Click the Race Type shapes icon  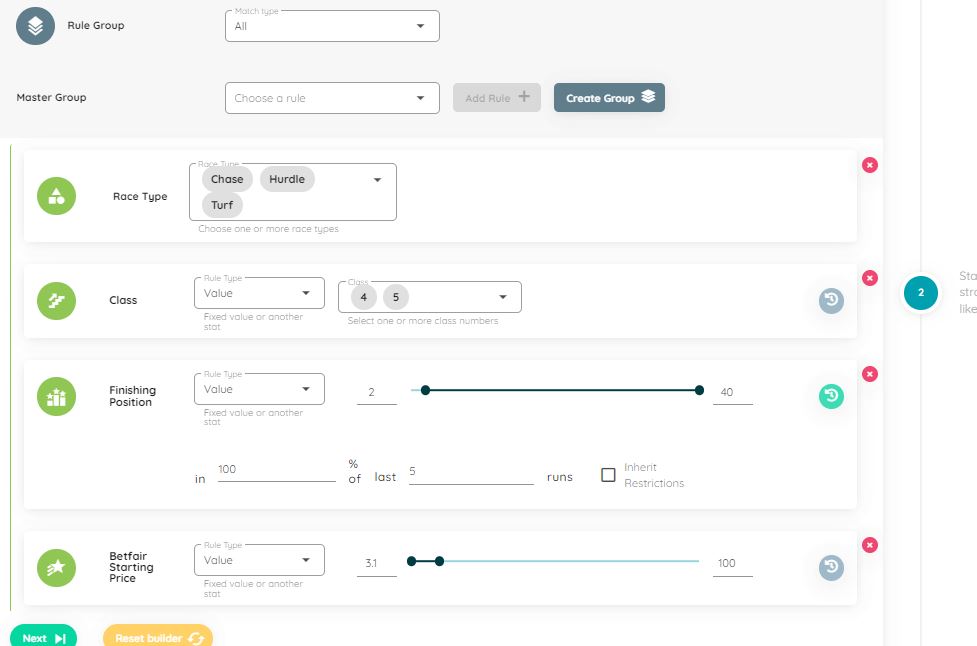coord(56,196)
